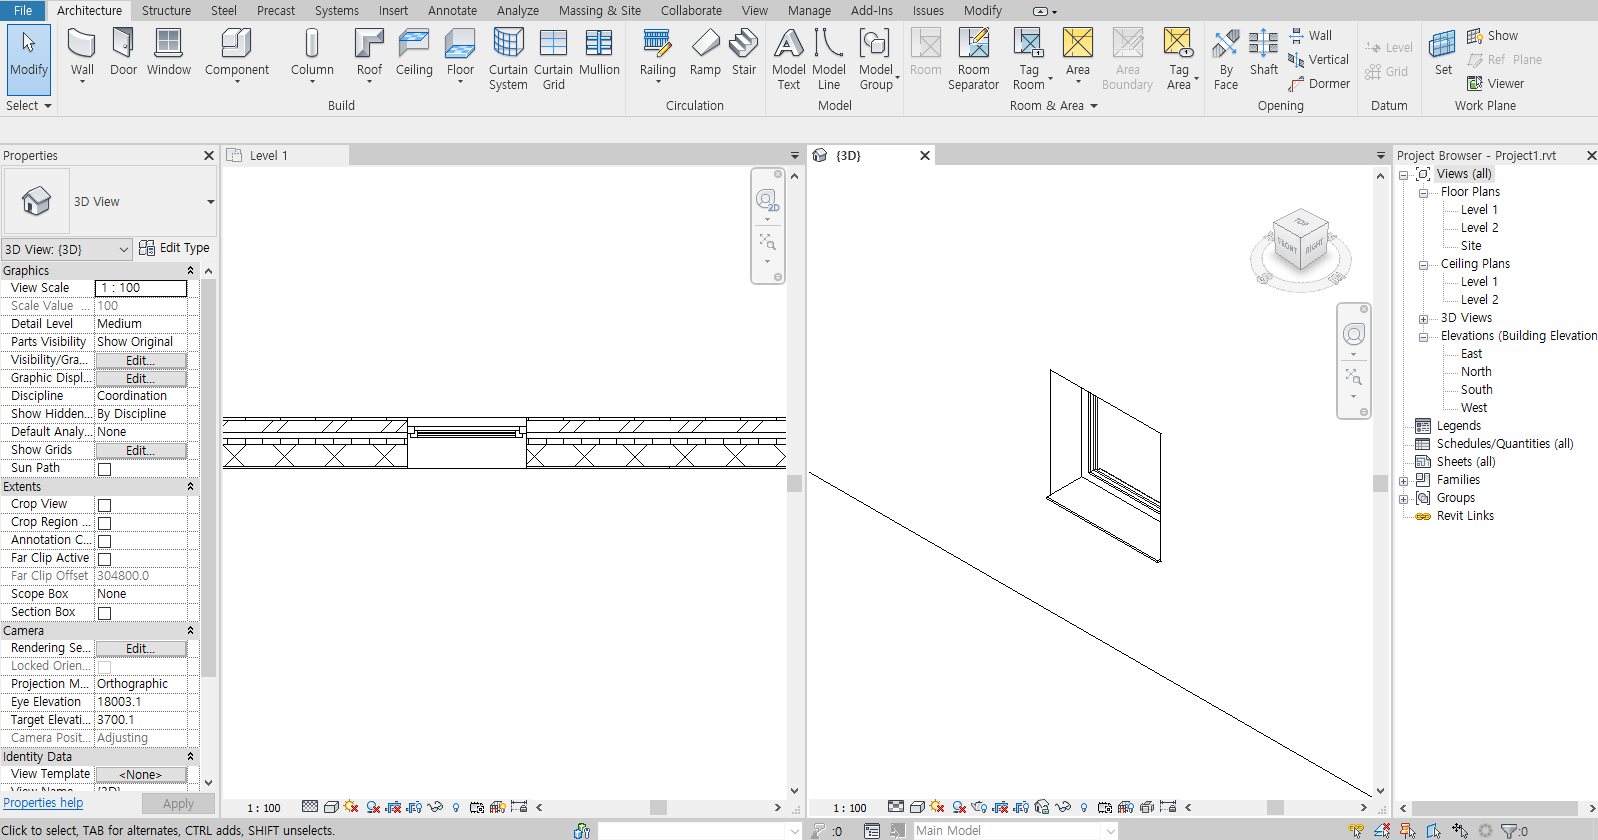Expand the Families tree node

[1403, 481]
